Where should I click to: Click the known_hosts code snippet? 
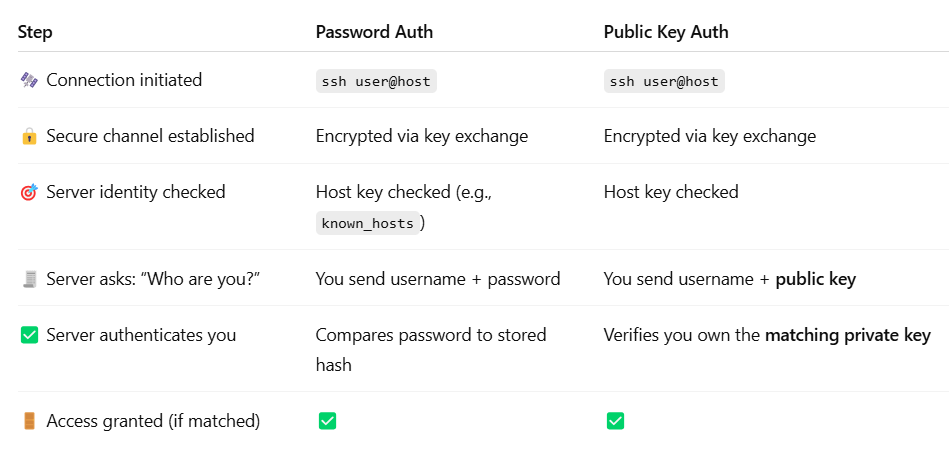[x=367, y=224]
